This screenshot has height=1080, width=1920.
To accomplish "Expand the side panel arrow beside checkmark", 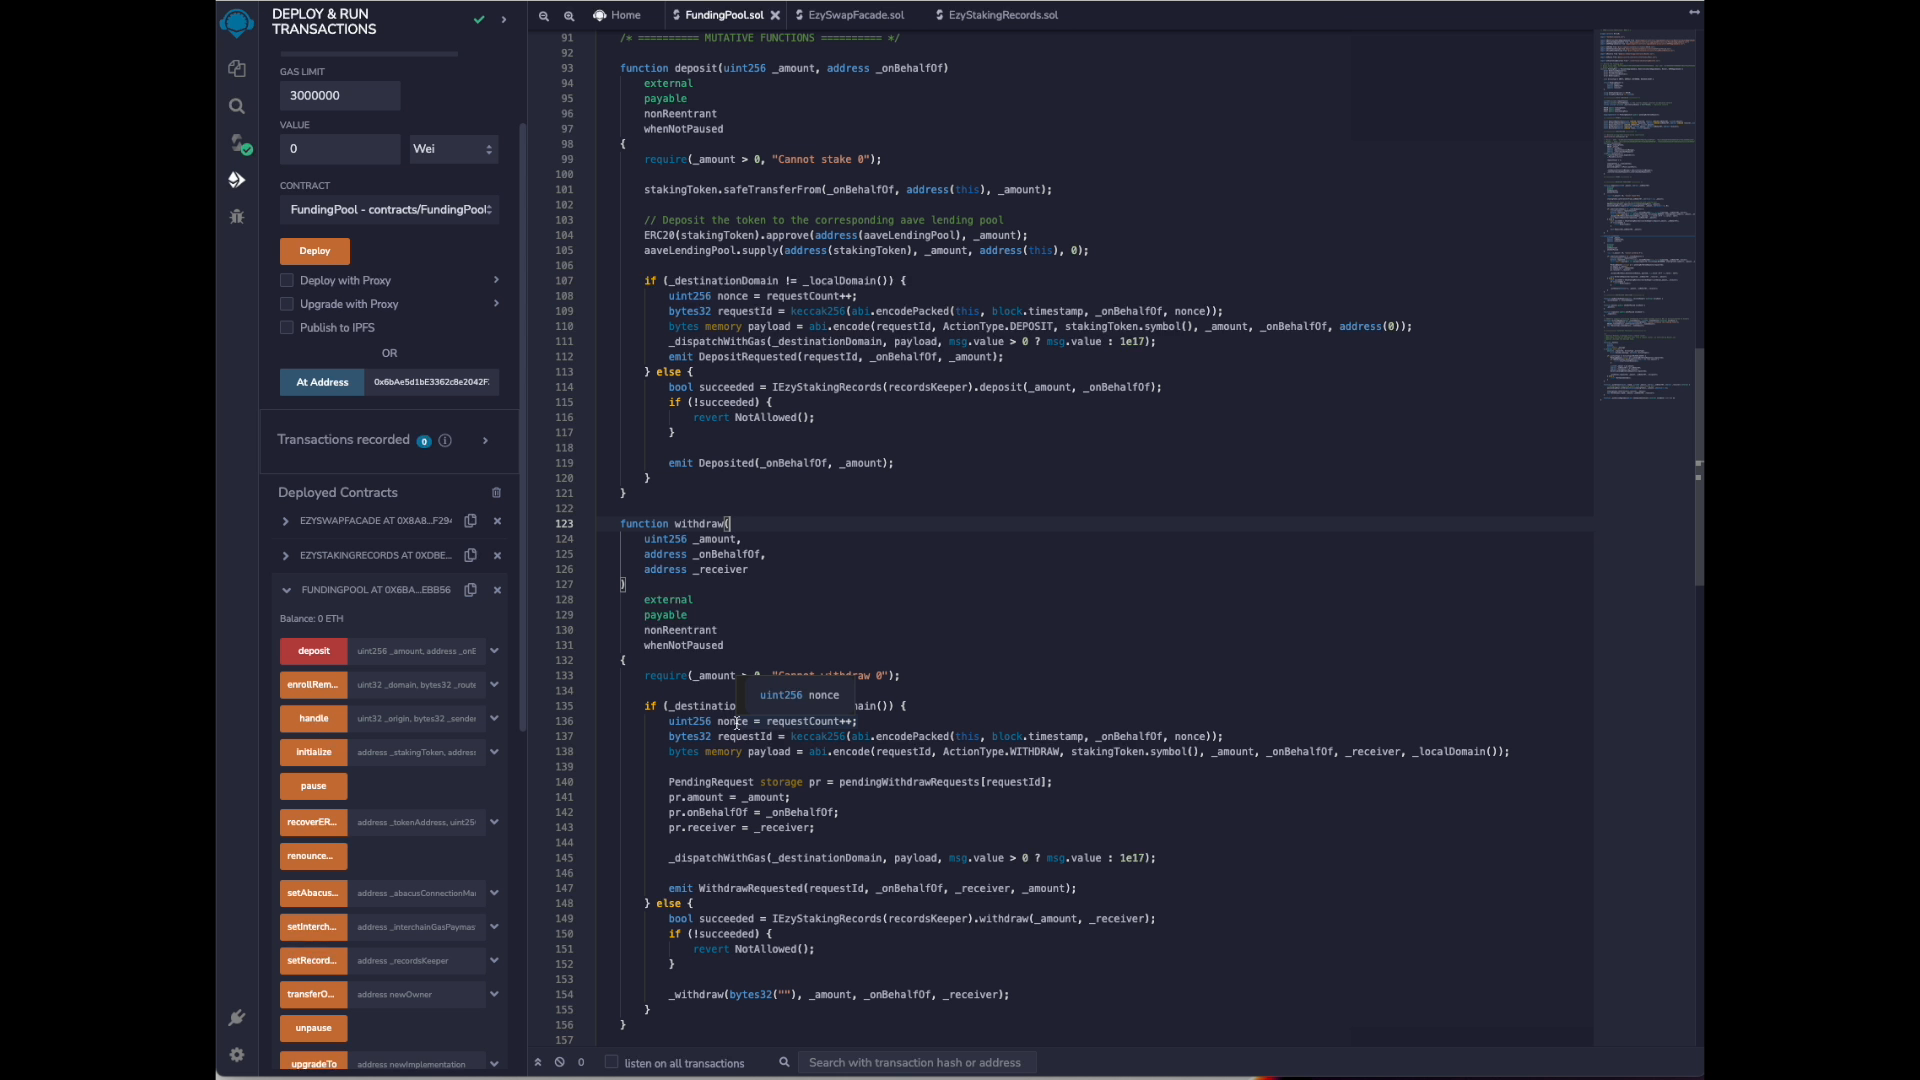I will click(x=504, y=19).
